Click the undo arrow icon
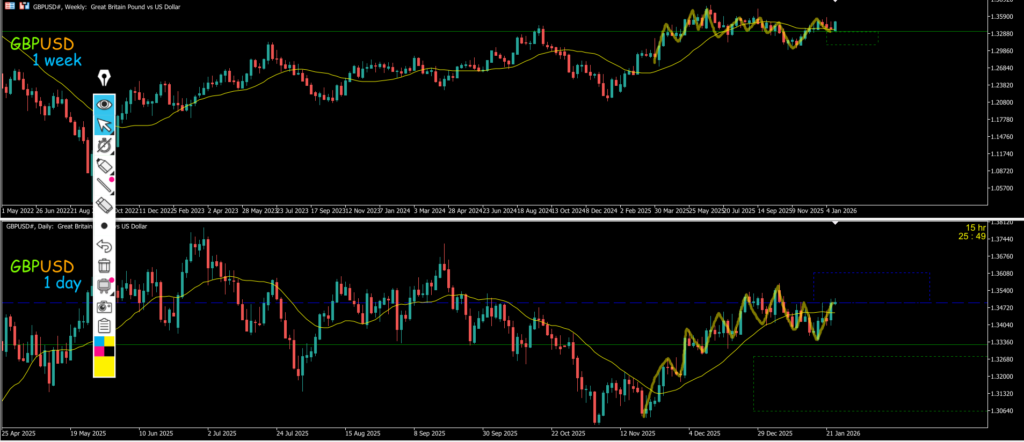This screenshot has height=442, width=1024. tap(104, 245)
